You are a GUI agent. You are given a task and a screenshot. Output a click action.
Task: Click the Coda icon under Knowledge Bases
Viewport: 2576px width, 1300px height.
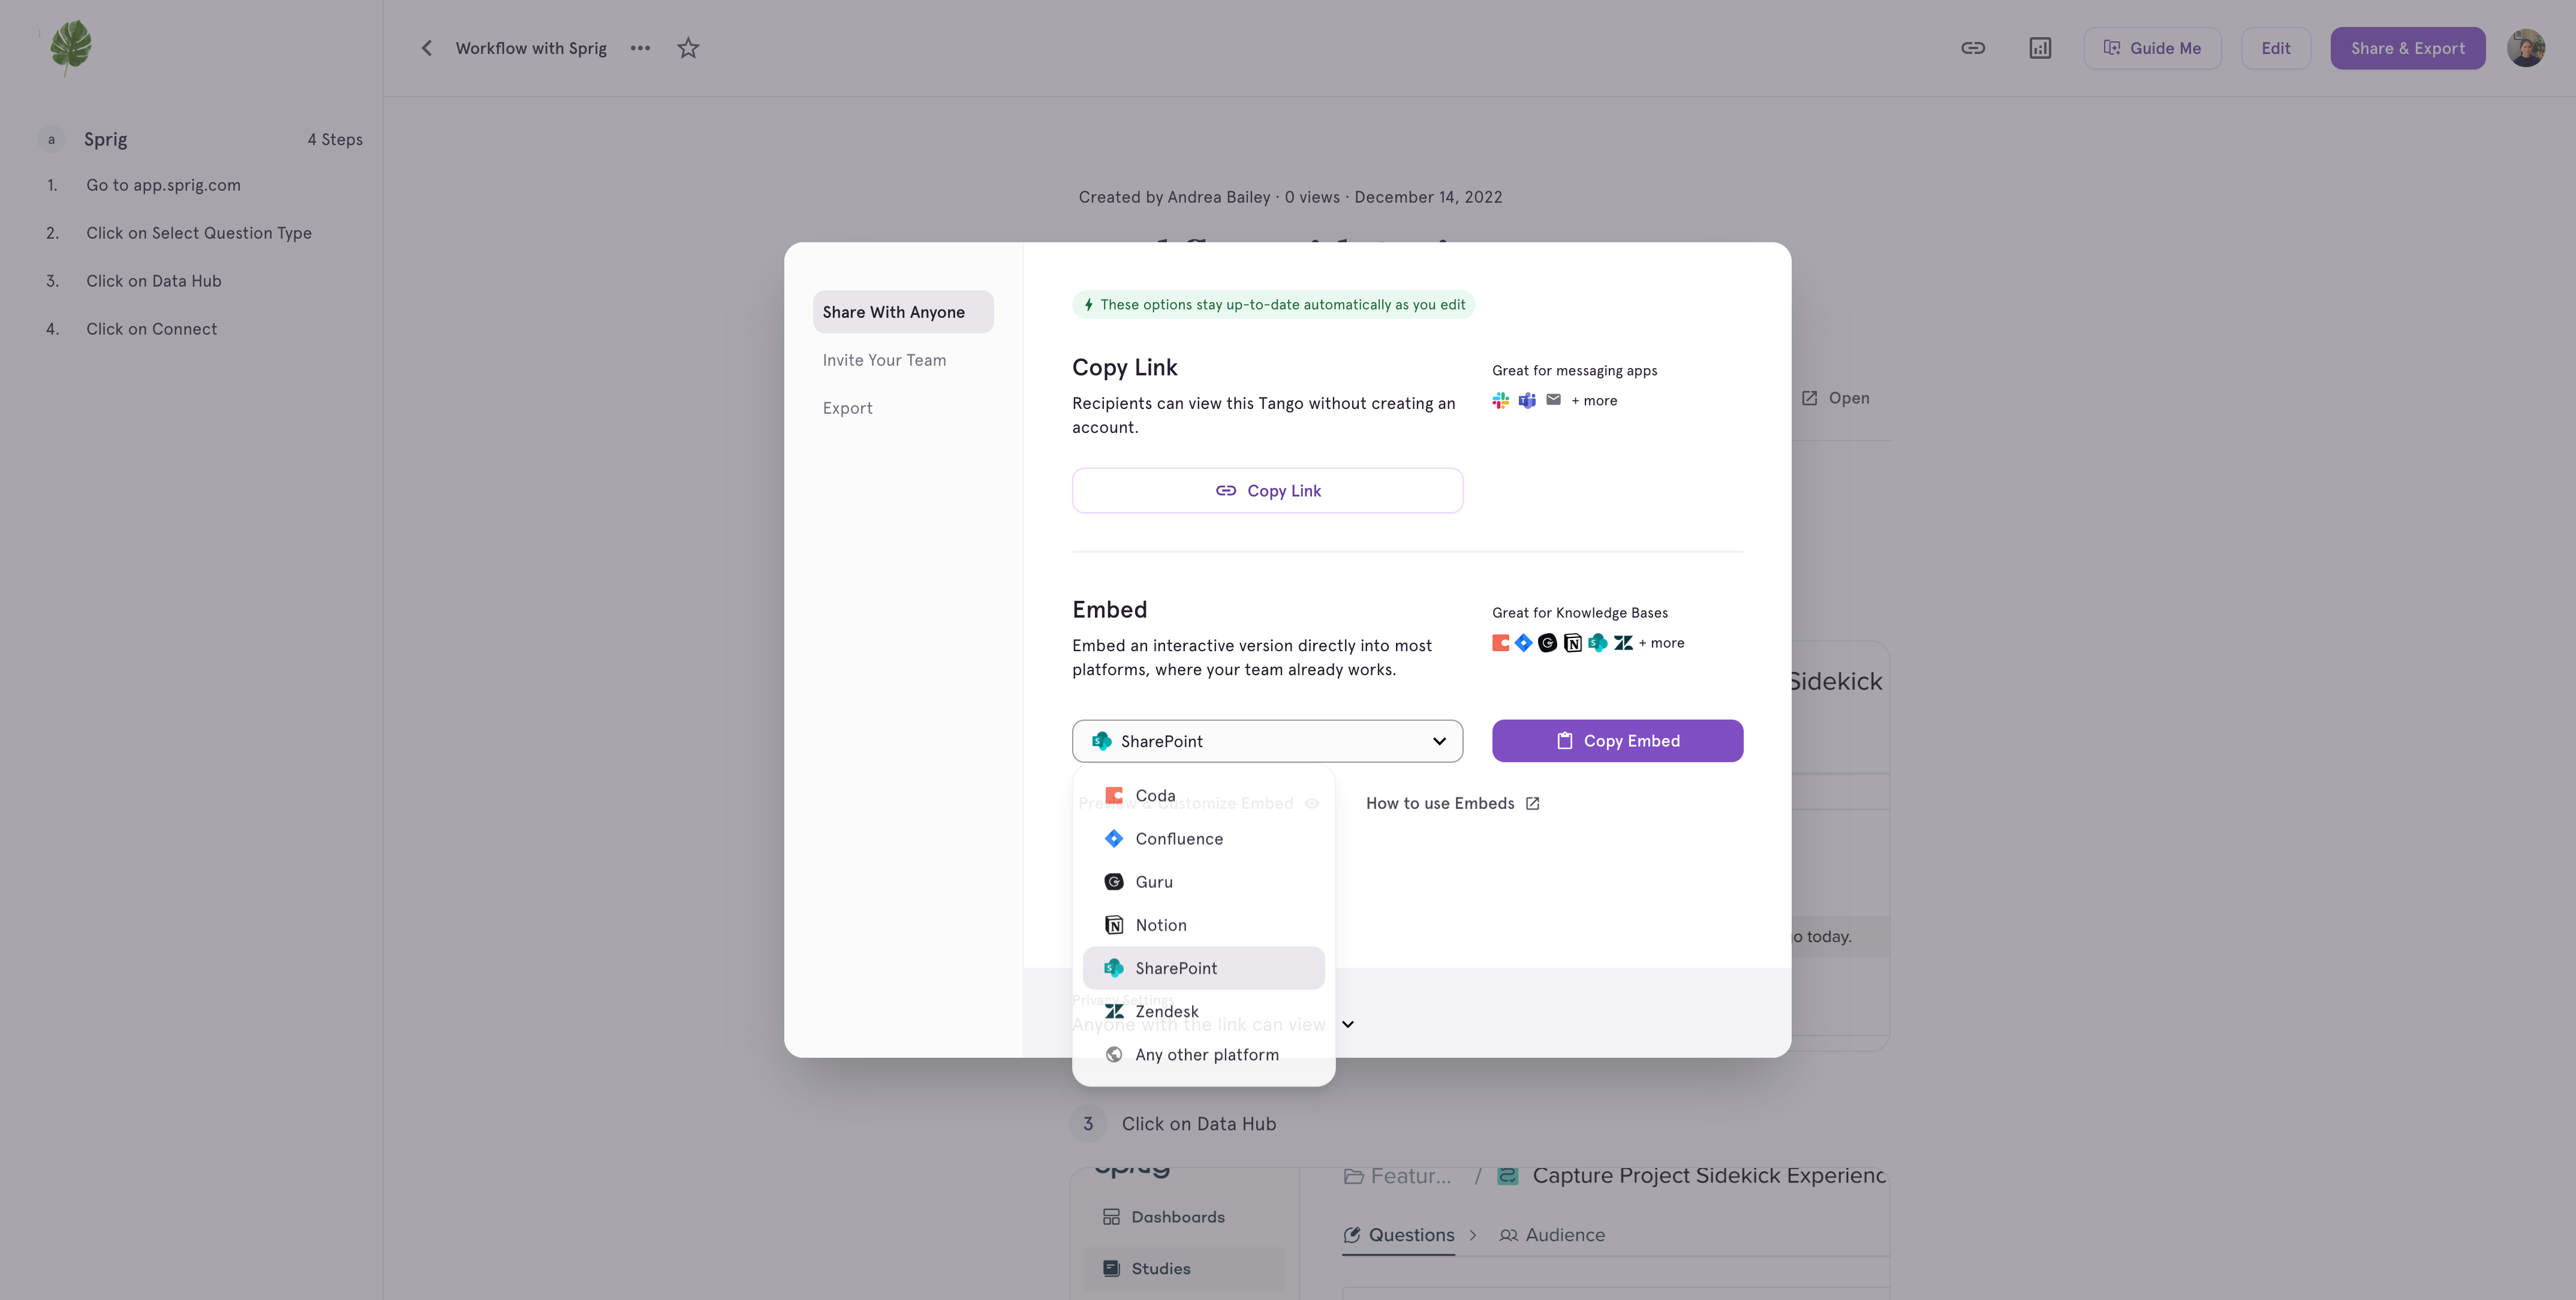(x=1500, y=643)
